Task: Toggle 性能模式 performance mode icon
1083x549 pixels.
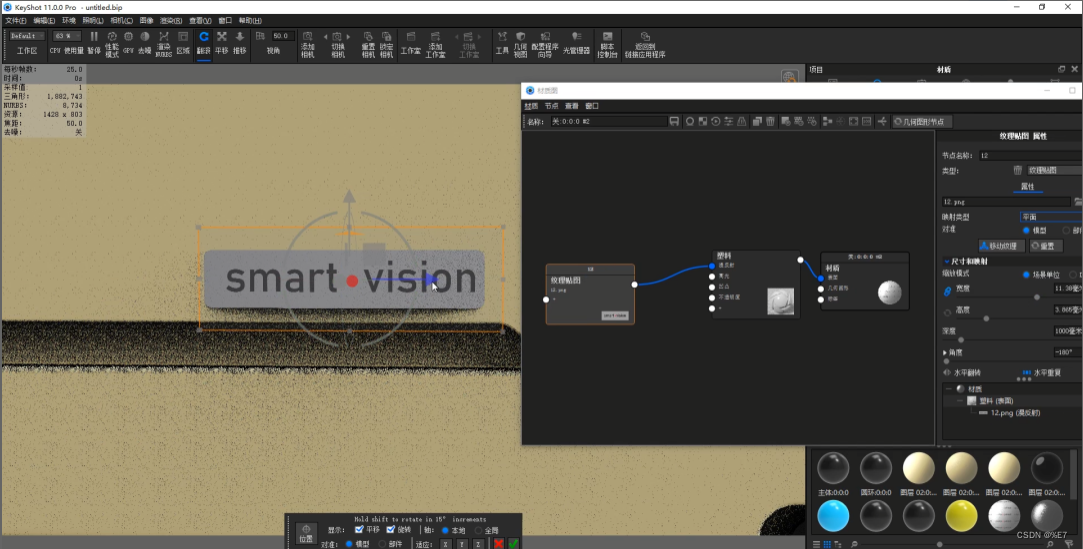Action: [x=112, y=37]
